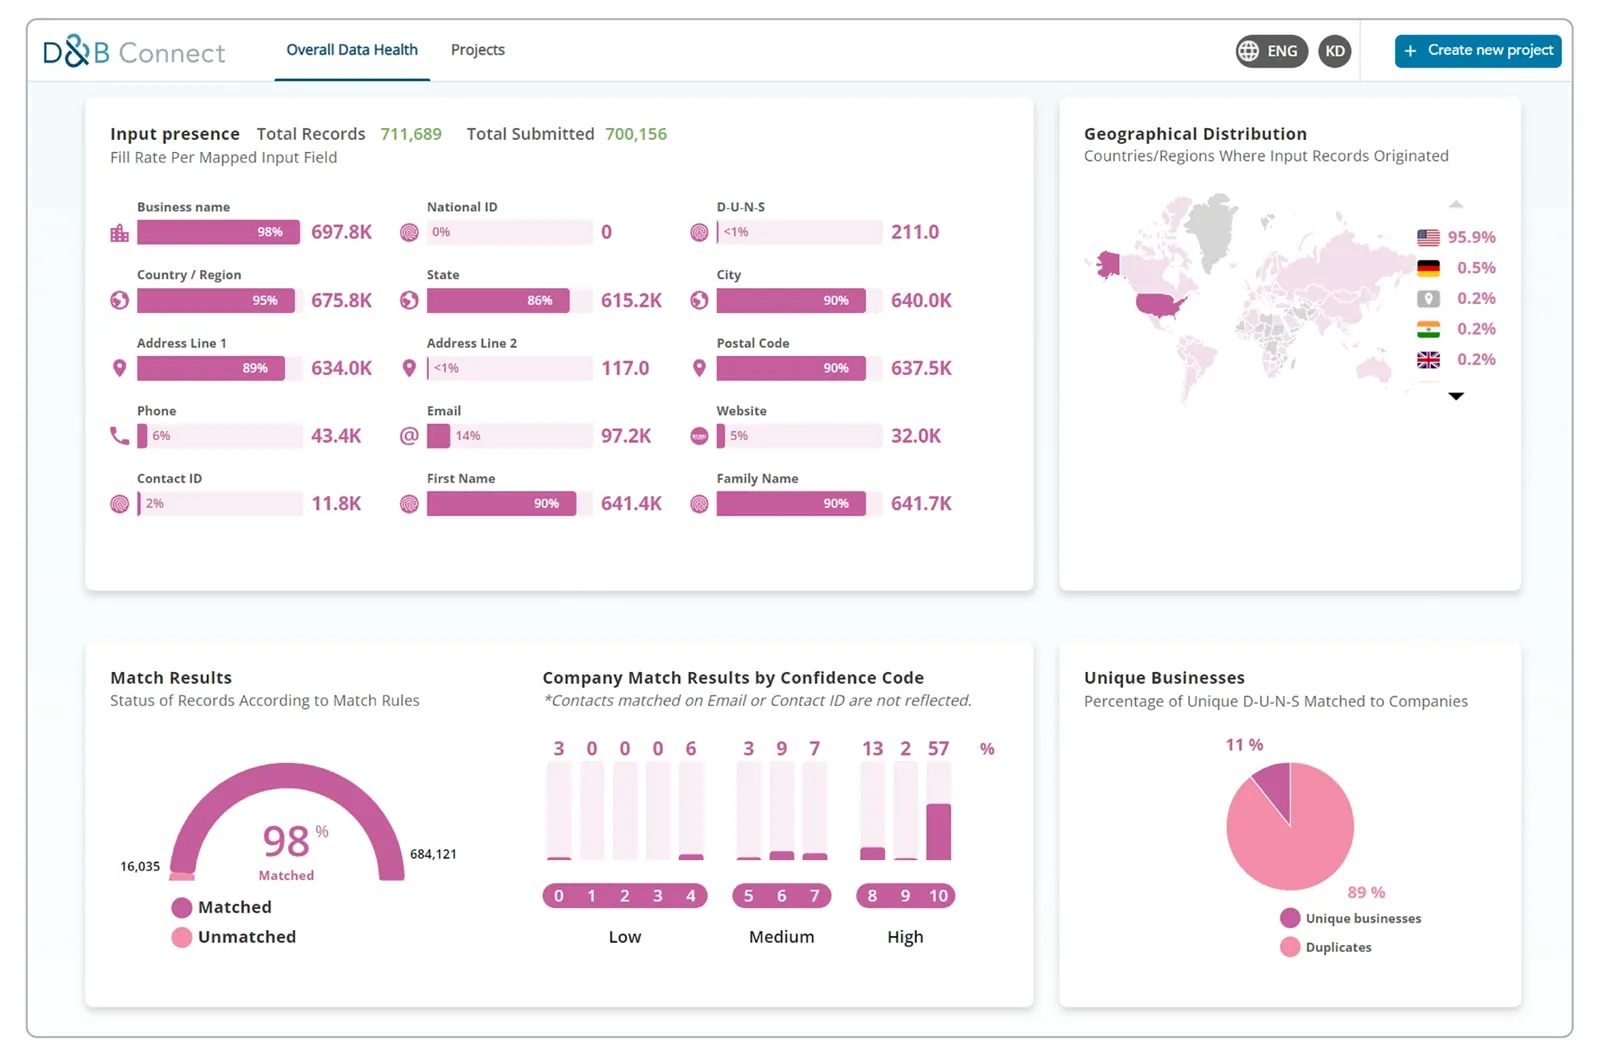The height and width of the screenshot is (1056, 1600).
Task: Click the Business name 98% fill bar
Action: click(x=218, y=232)
